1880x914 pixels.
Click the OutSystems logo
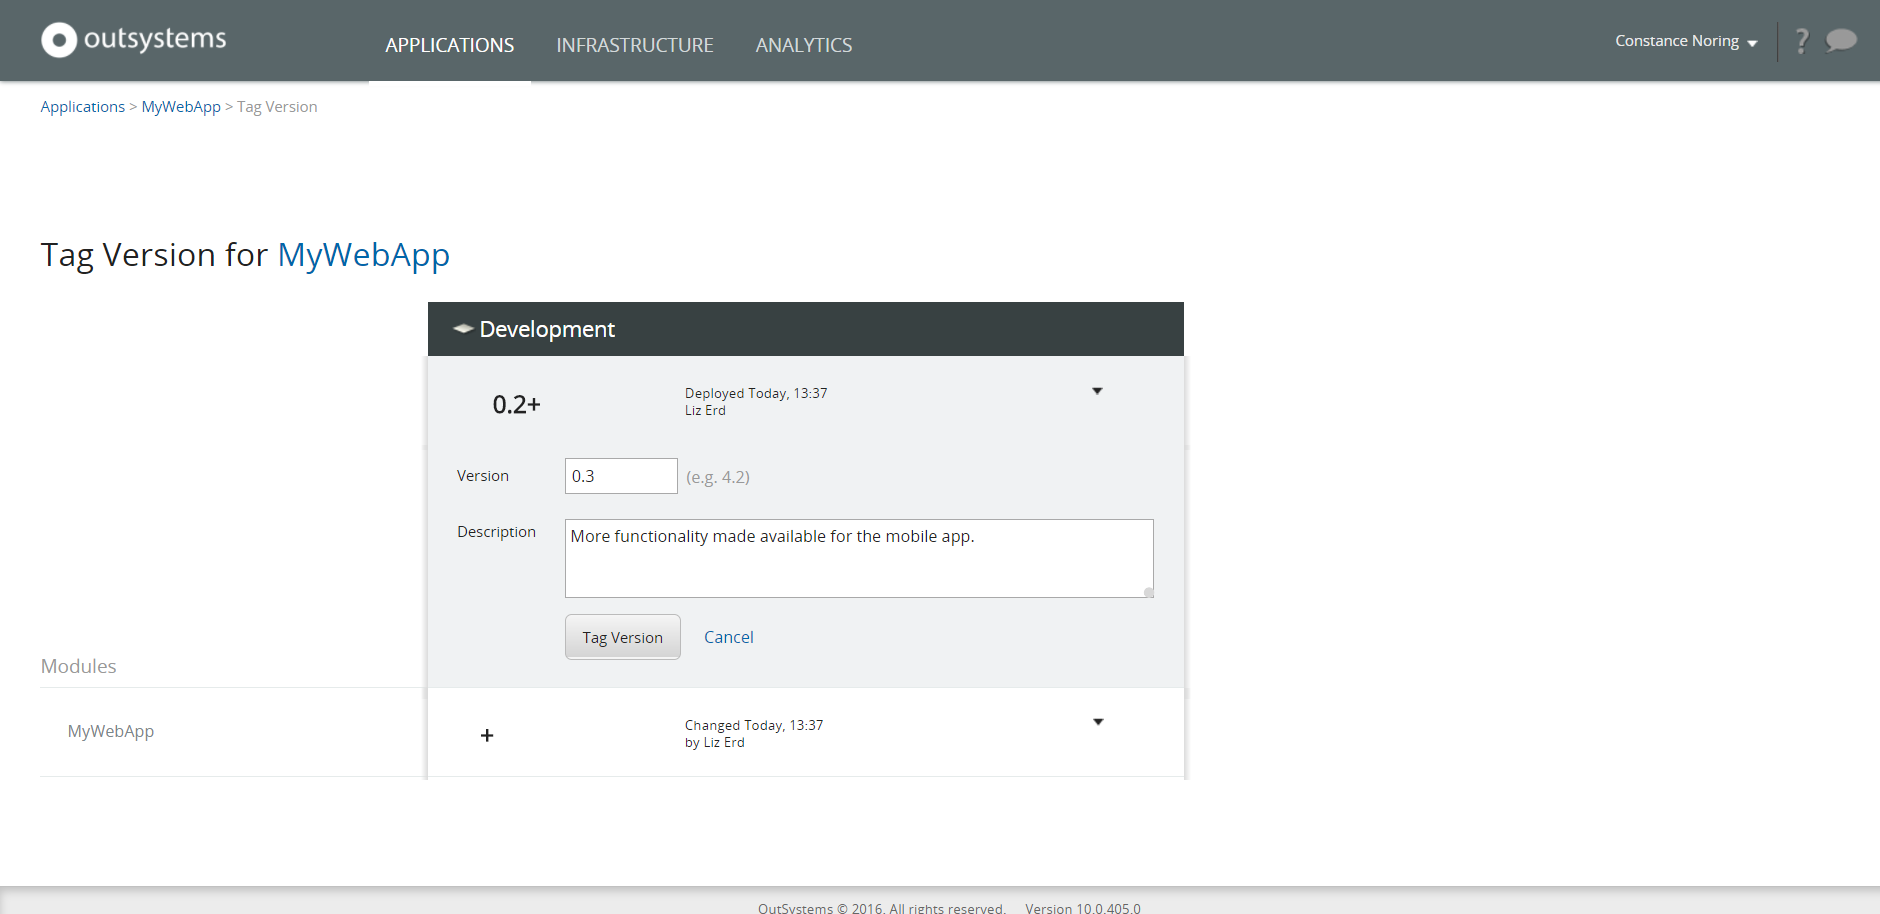(134, 40)
